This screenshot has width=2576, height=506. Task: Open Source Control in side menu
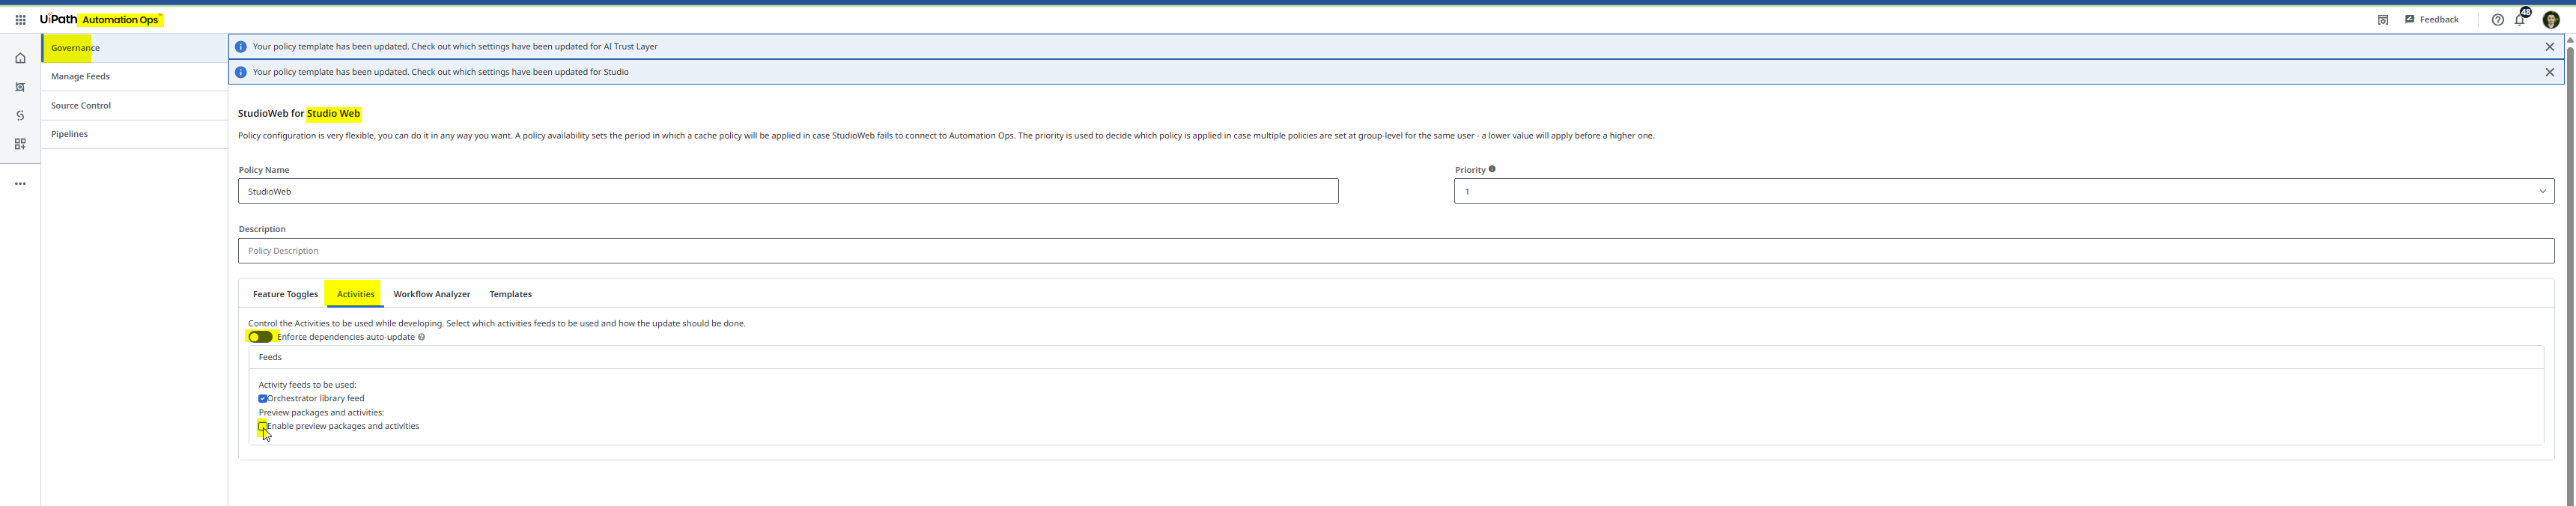pos(135,106)
